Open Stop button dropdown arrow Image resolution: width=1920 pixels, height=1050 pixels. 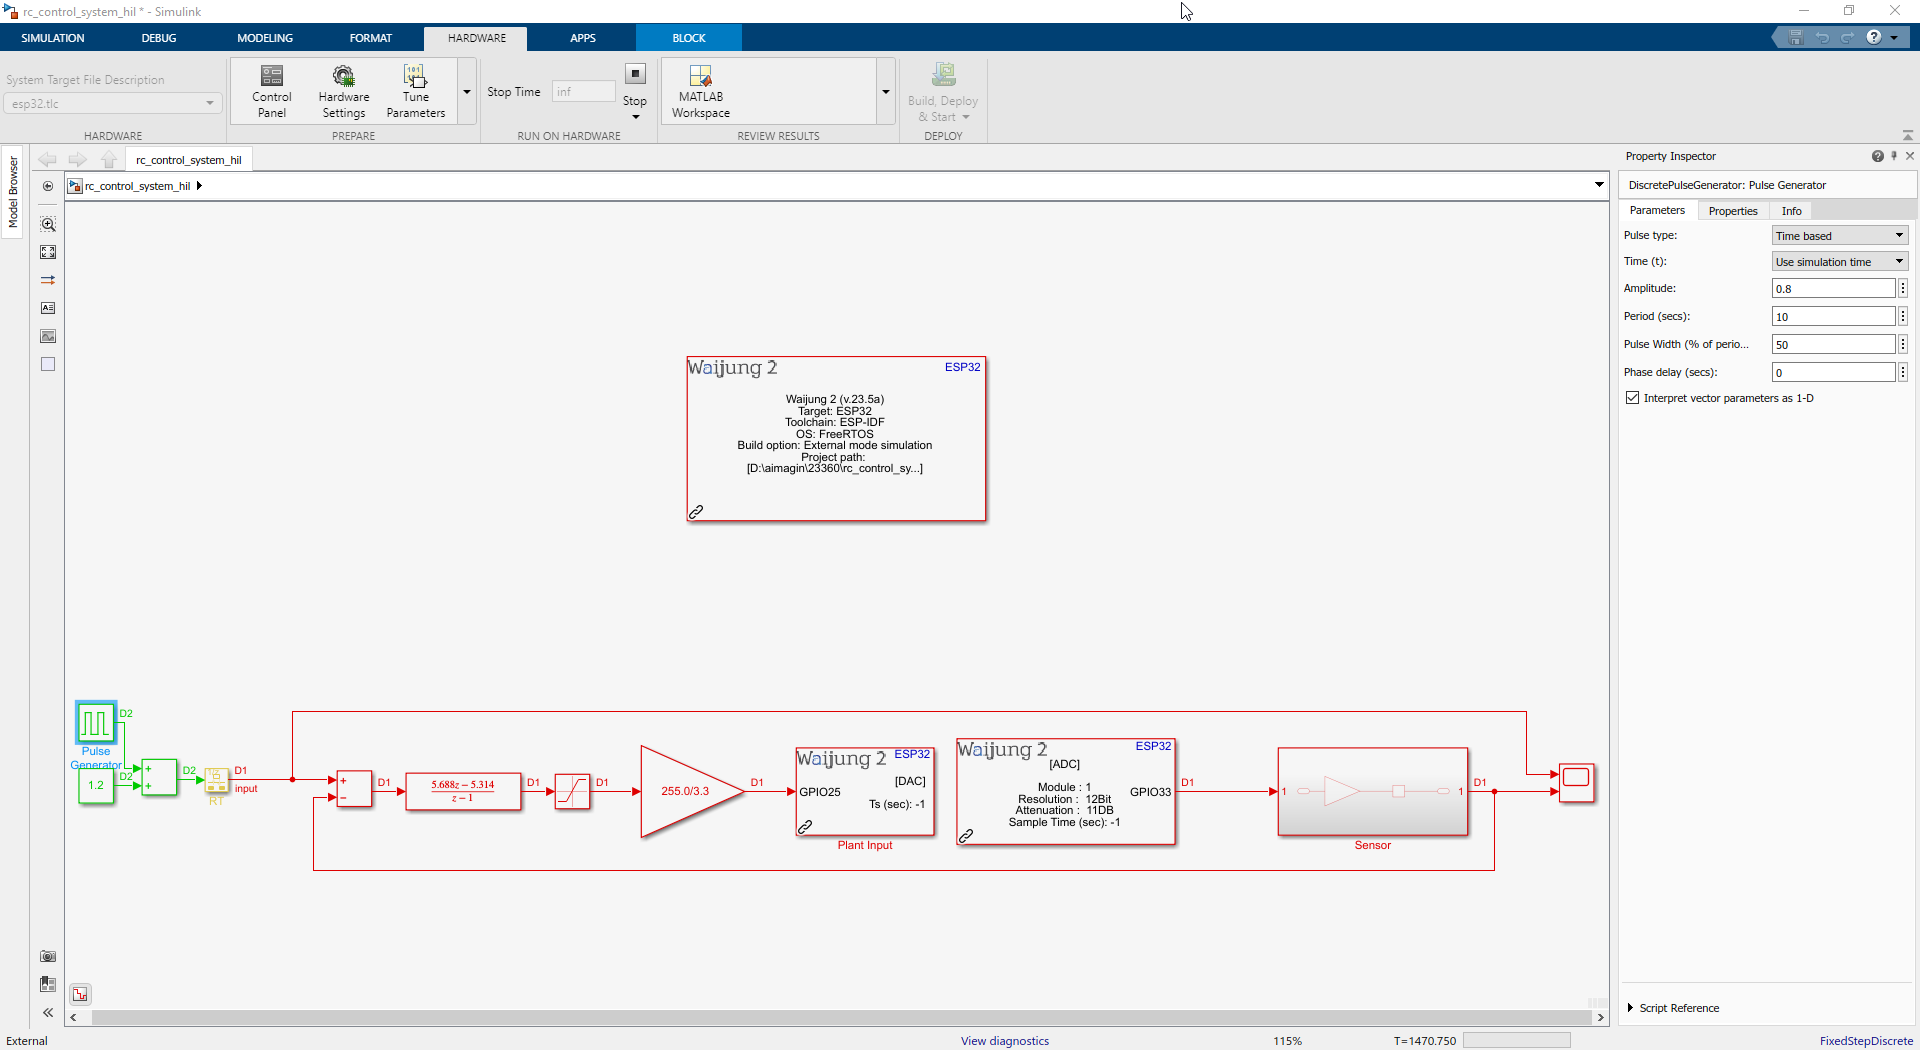tap(635, 117)
